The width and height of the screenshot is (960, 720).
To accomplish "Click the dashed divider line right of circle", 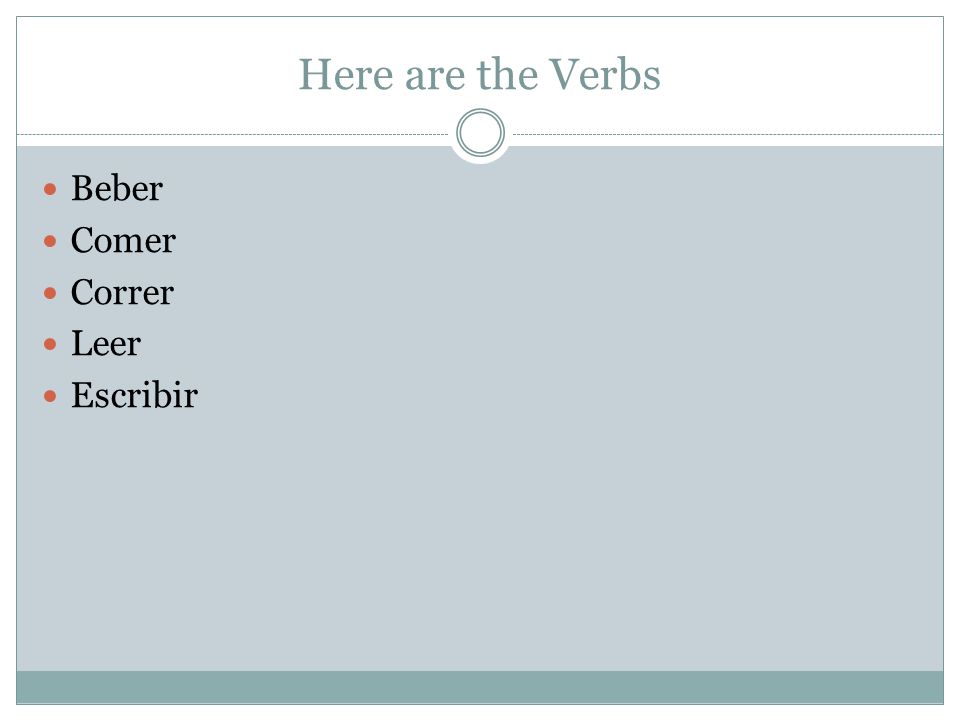I will pos(728,134).
